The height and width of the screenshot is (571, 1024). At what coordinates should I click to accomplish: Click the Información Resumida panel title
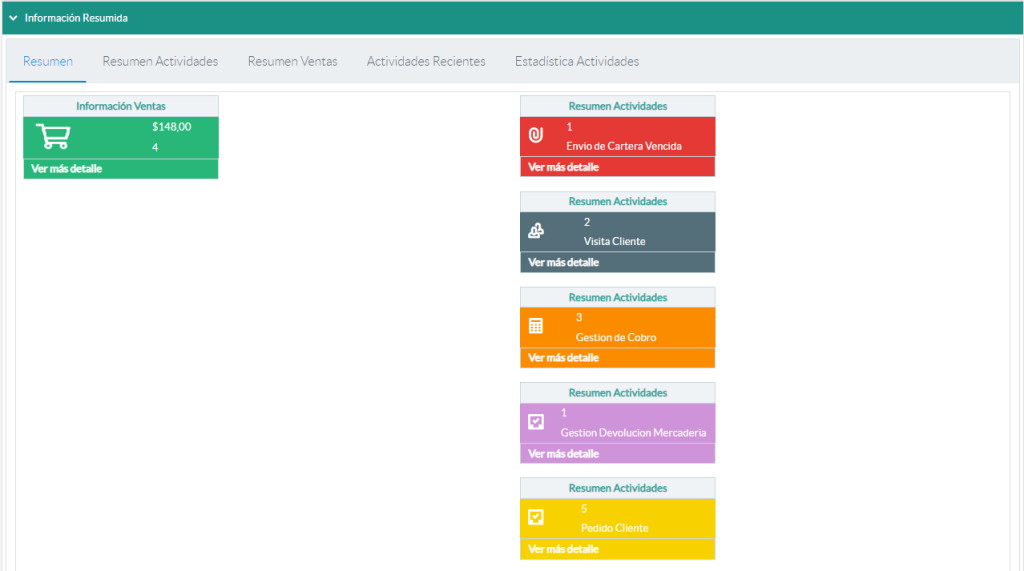[x=76, y=18]
